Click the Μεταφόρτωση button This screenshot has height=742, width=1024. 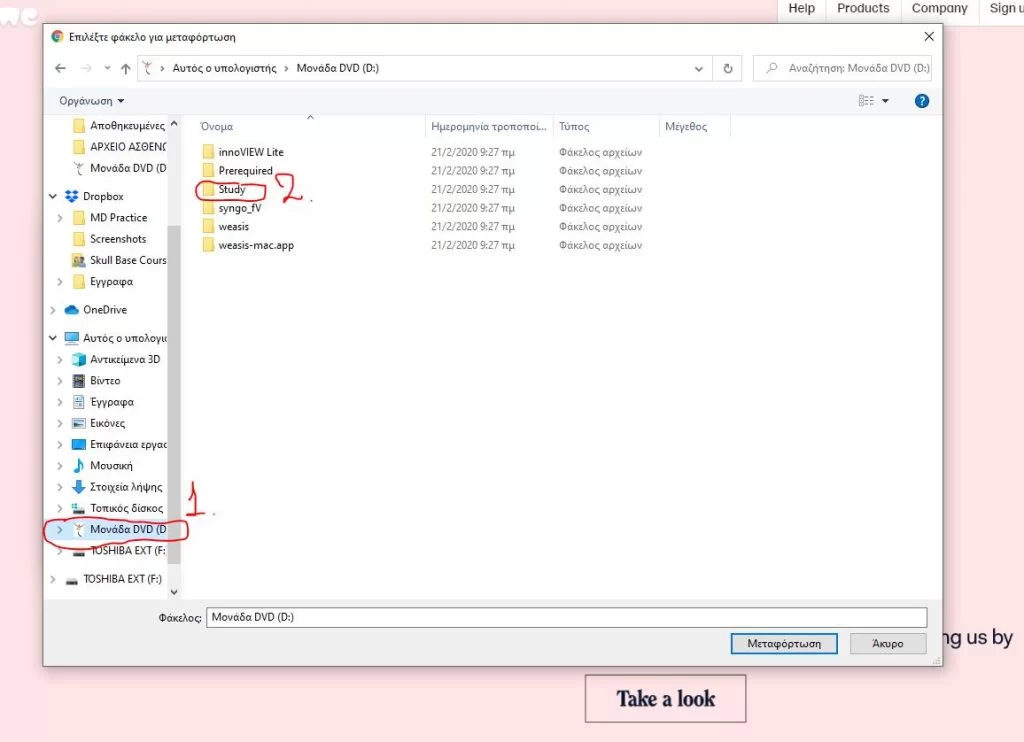pyautogui.click(x=784, y=644)
